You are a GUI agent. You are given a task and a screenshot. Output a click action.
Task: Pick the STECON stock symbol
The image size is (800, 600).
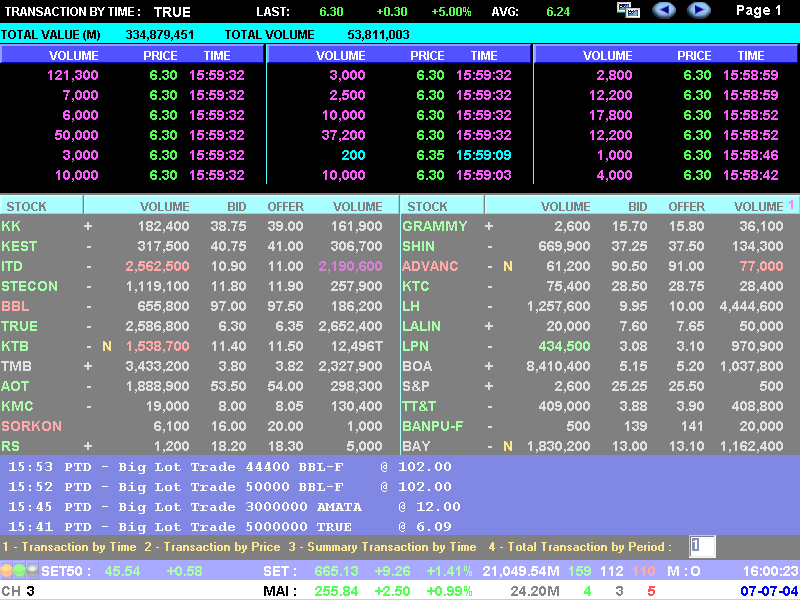click(29, 286)
